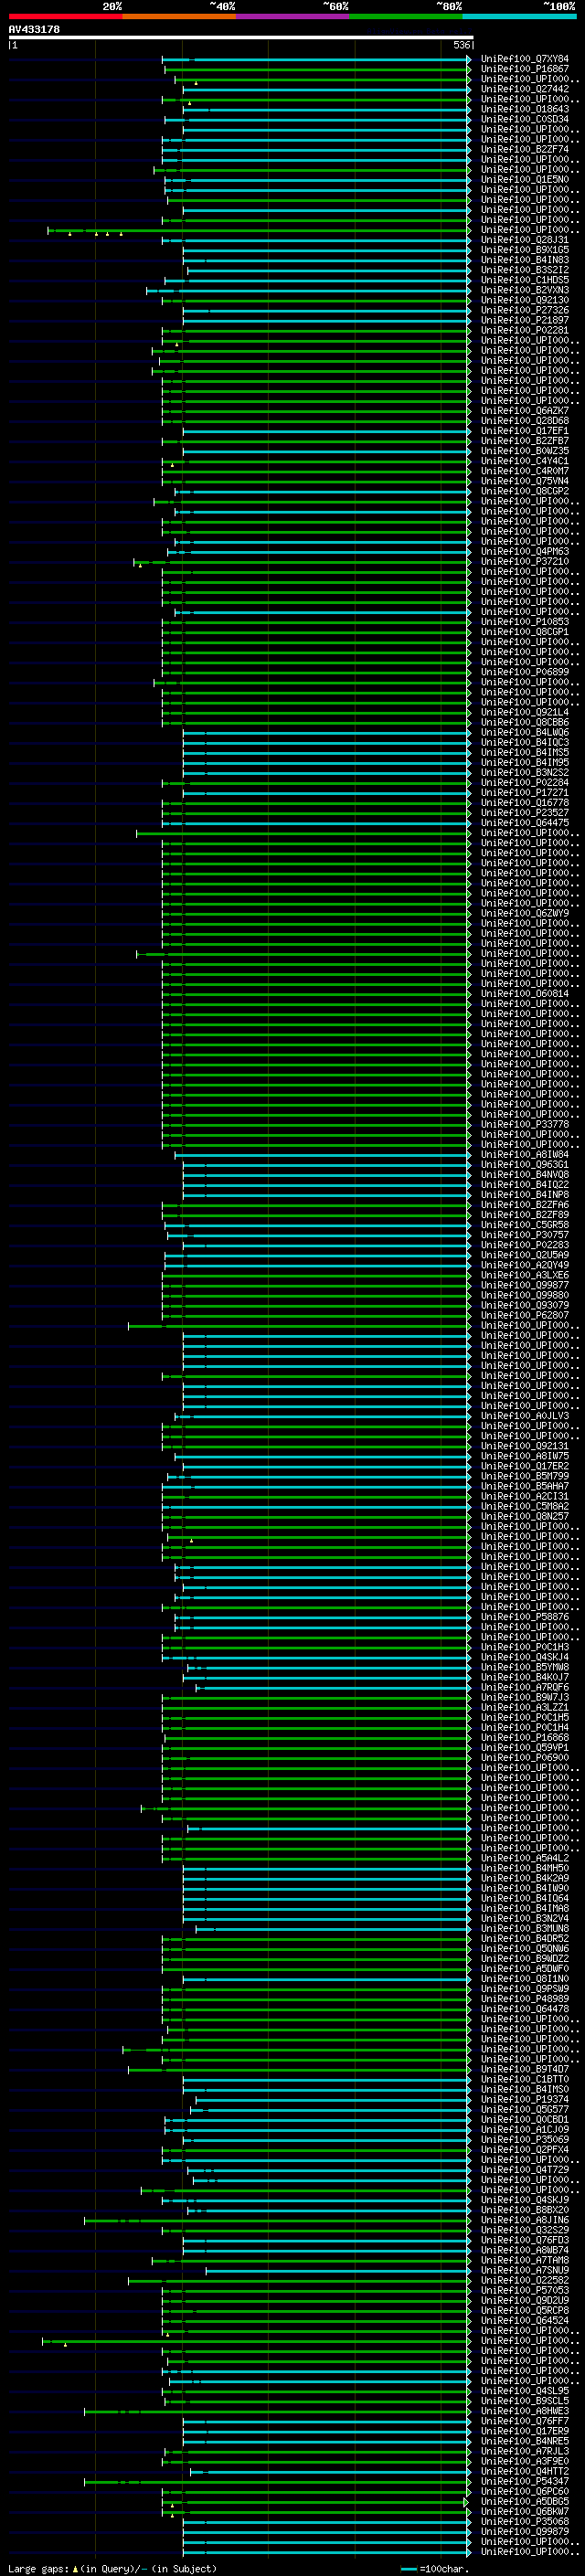Image resolution: width=585 pixels, height=2576 pixels.
Task: Click the purple ~60% legend segment
Action: [x=293, y=16]
